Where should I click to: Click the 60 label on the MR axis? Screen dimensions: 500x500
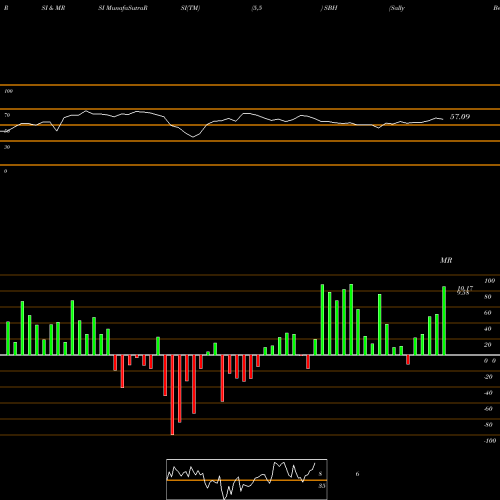point(488,313)
